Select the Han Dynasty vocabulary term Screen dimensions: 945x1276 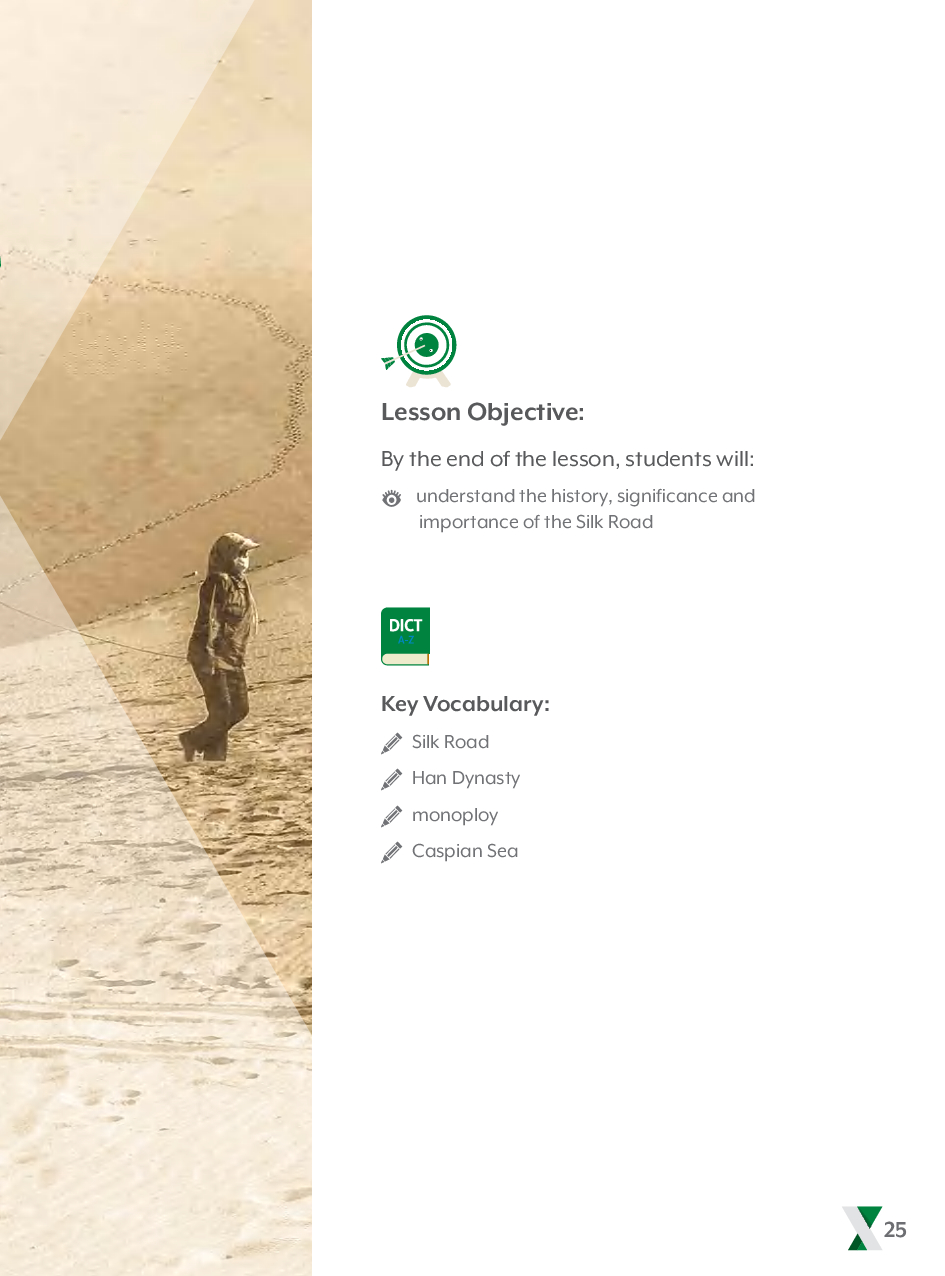coord(466,779)
